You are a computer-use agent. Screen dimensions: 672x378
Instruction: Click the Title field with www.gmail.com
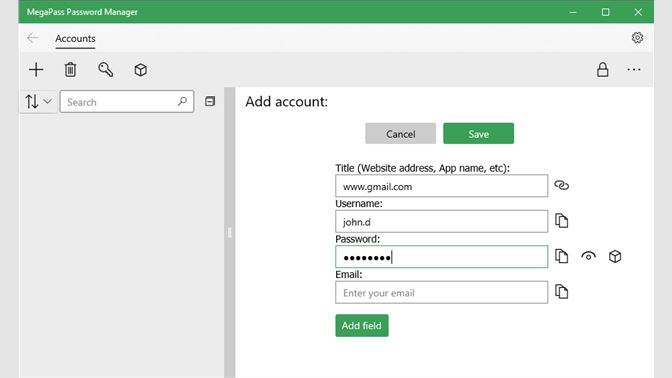pyautogui.click(x=441, y=186)
